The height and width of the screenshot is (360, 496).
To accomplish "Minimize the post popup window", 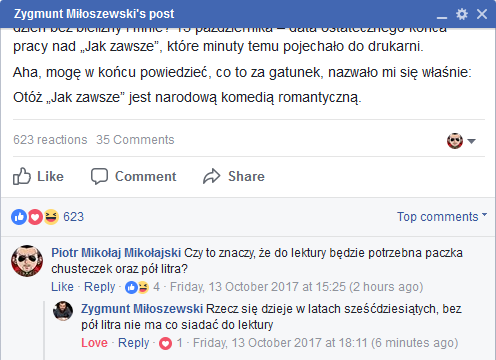I will click(442, 17).
